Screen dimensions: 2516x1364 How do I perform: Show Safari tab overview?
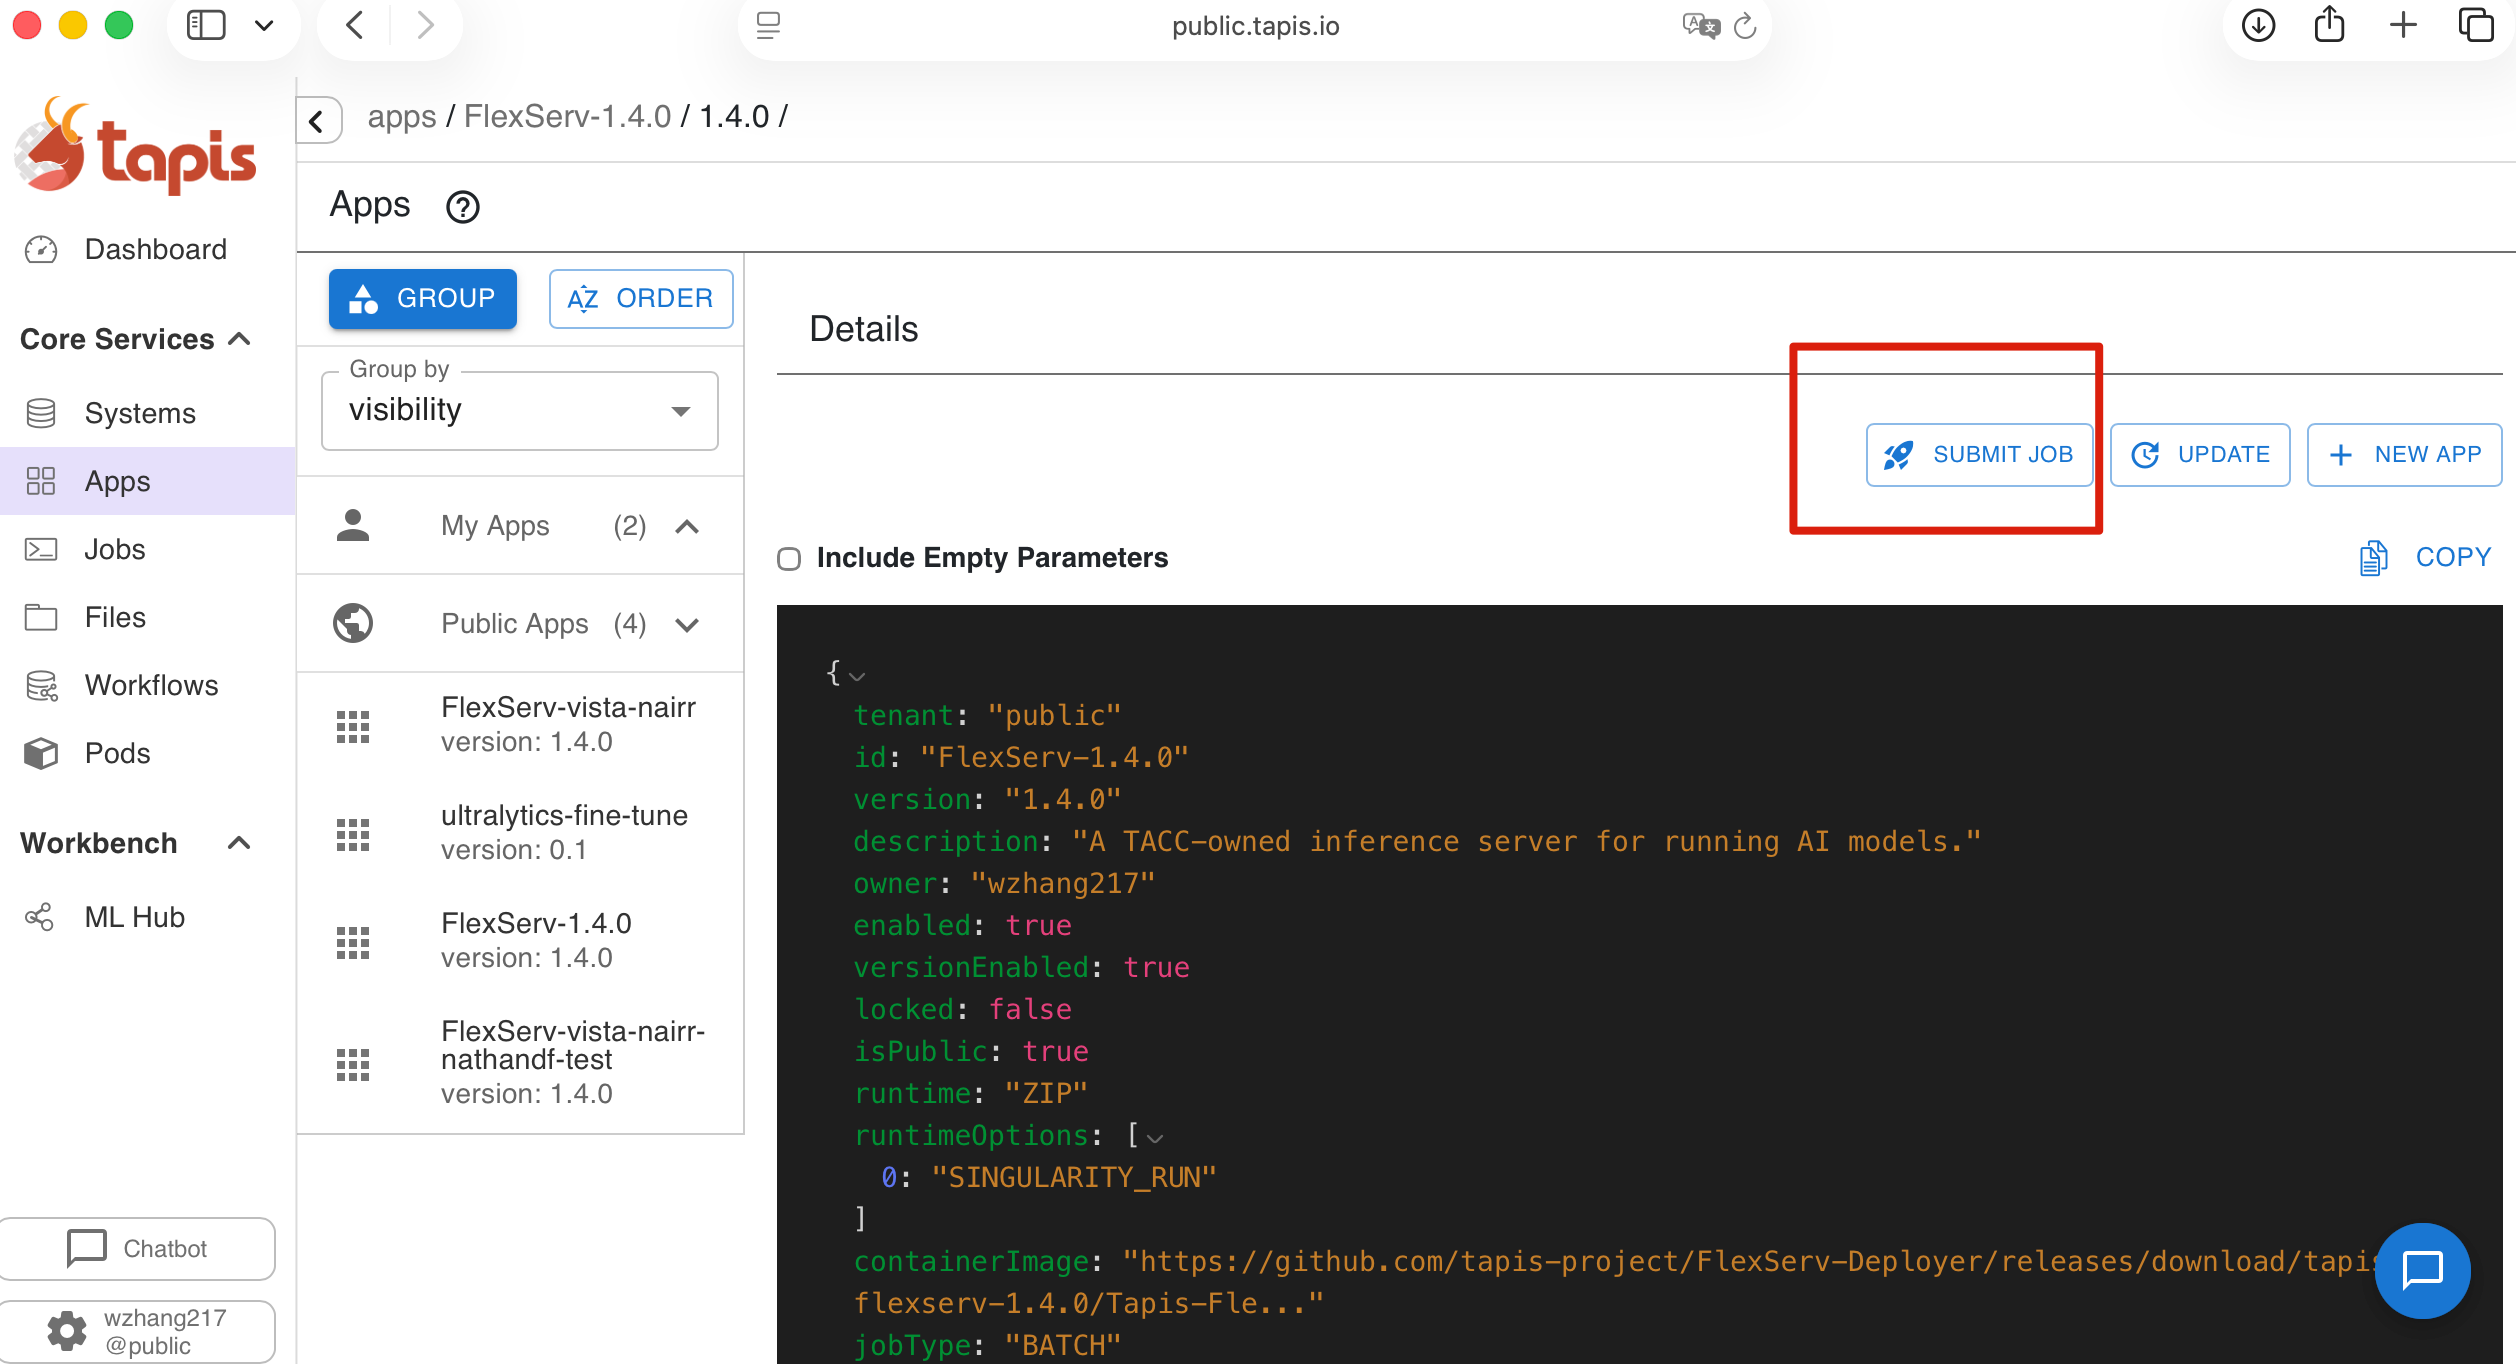click(x=2476, y=25)
